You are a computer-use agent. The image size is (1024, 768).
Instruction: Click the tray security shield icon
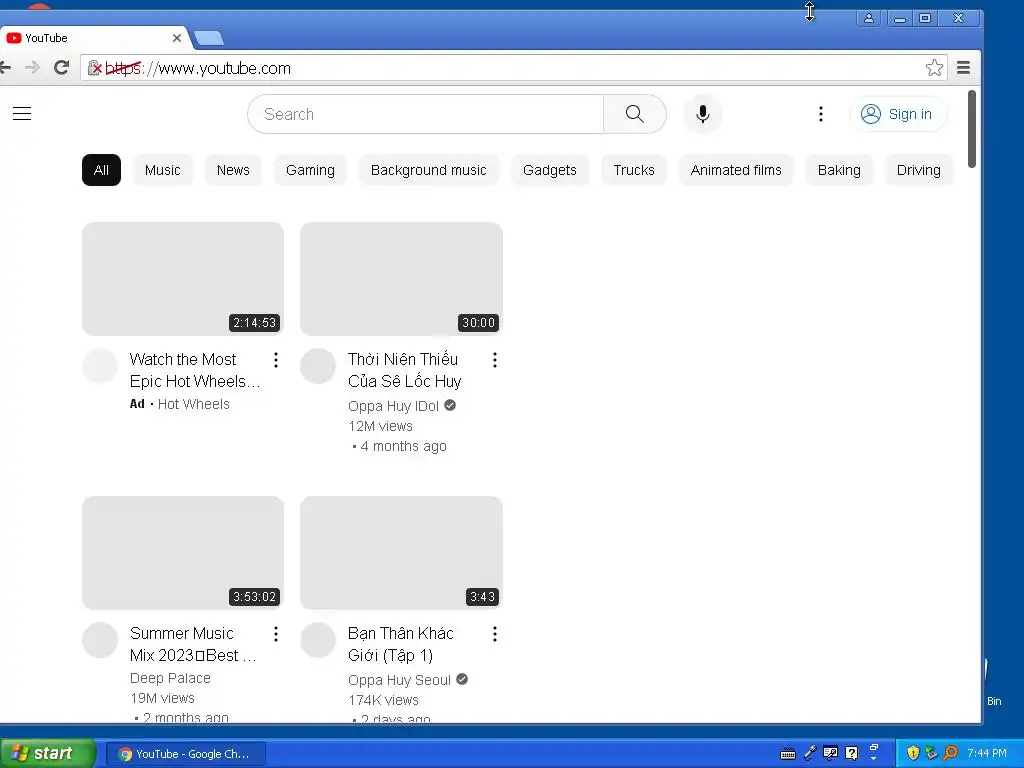click(x=913, y=753)
